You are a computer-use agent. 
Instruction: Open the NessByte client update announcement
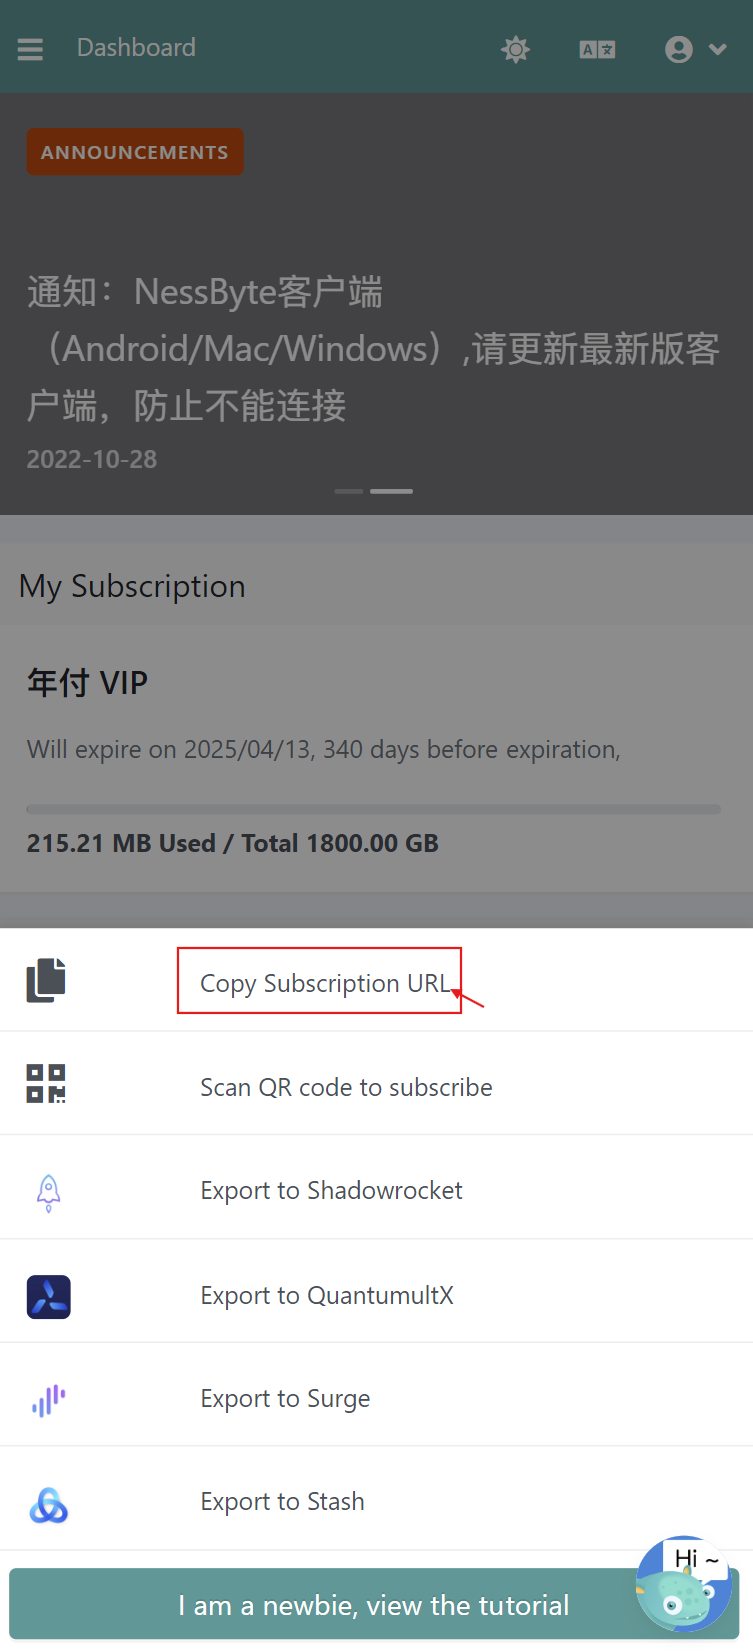372,348
